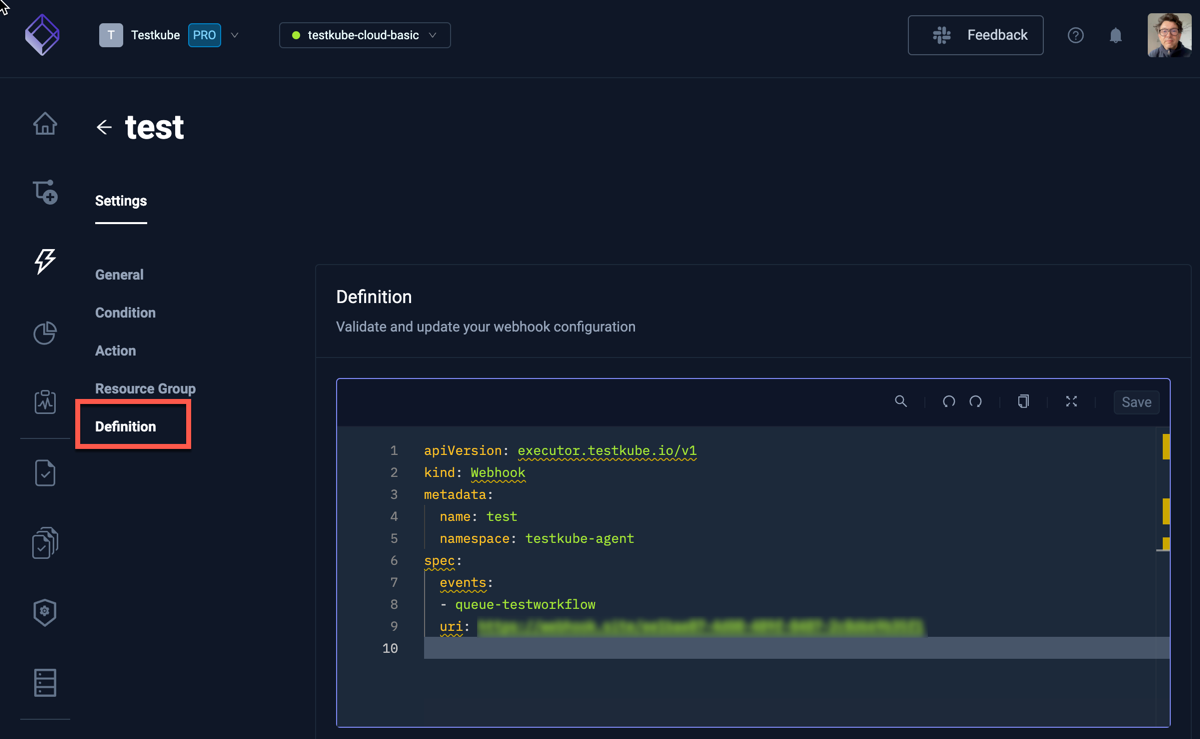
Task: Open the Tests checkmark document icon
Action: pyautogui.click(x=45, y=472)
